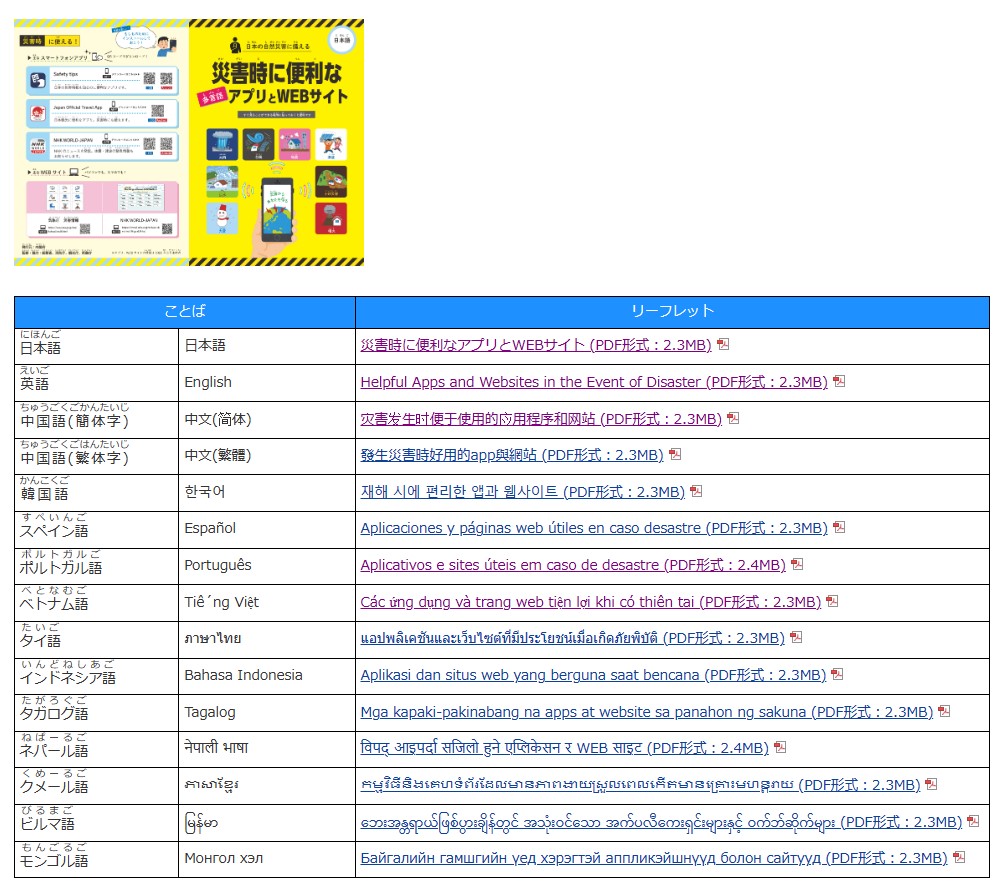Click the ことば column header
The image size is (1003, 895).
(185, 311)
